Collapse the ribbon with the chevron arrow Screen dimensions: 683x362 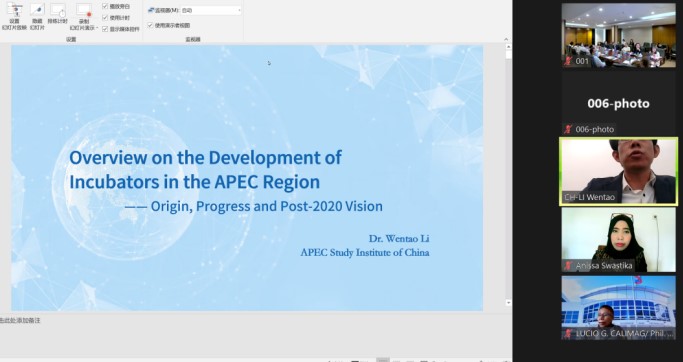[506, 39]
